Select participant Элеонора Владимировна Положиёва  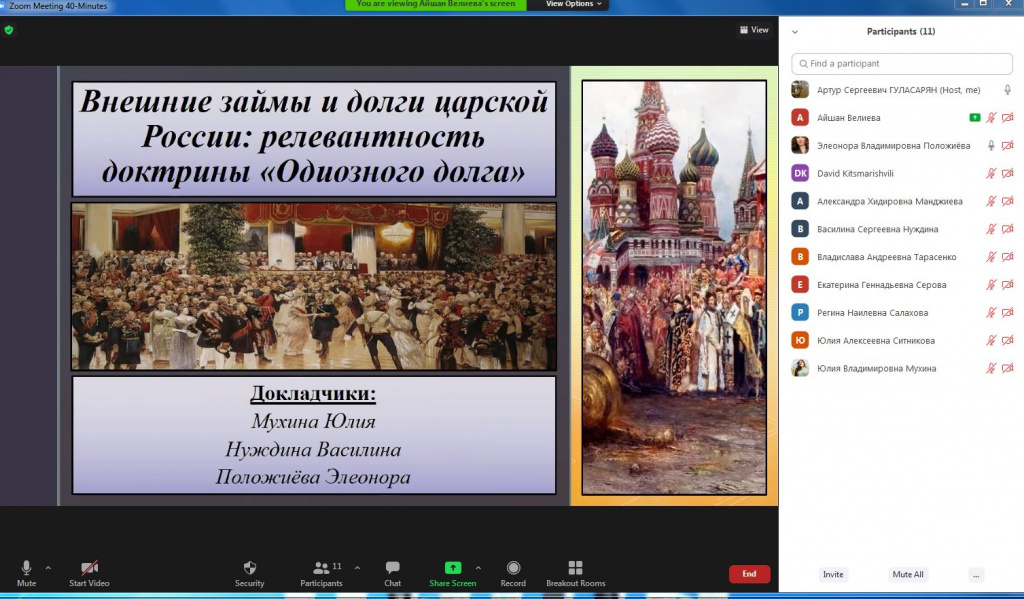pos(893,146)
